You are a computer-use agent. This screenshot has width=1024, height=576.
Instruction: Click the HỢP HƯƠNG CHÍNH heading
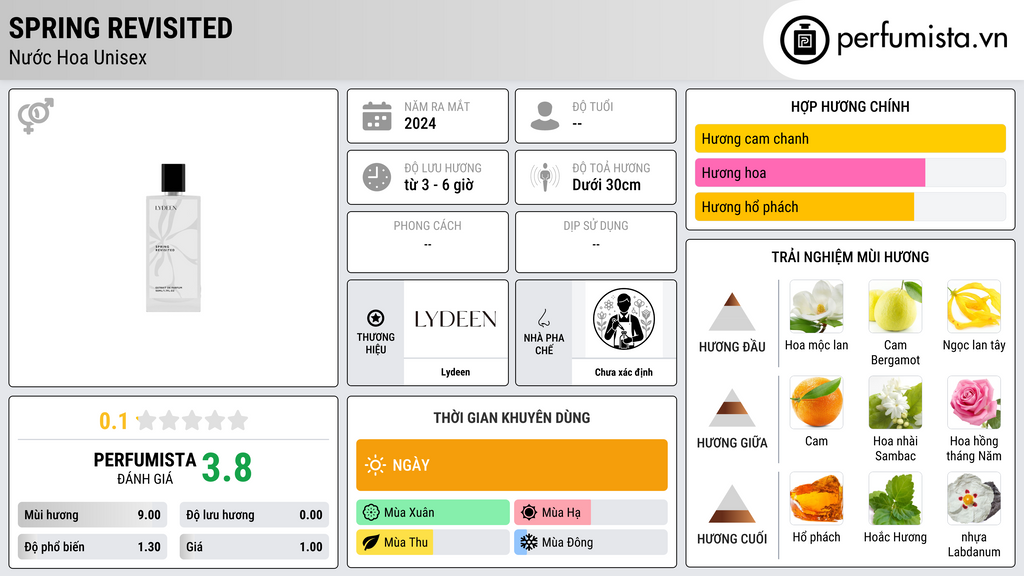pos(850,106)
